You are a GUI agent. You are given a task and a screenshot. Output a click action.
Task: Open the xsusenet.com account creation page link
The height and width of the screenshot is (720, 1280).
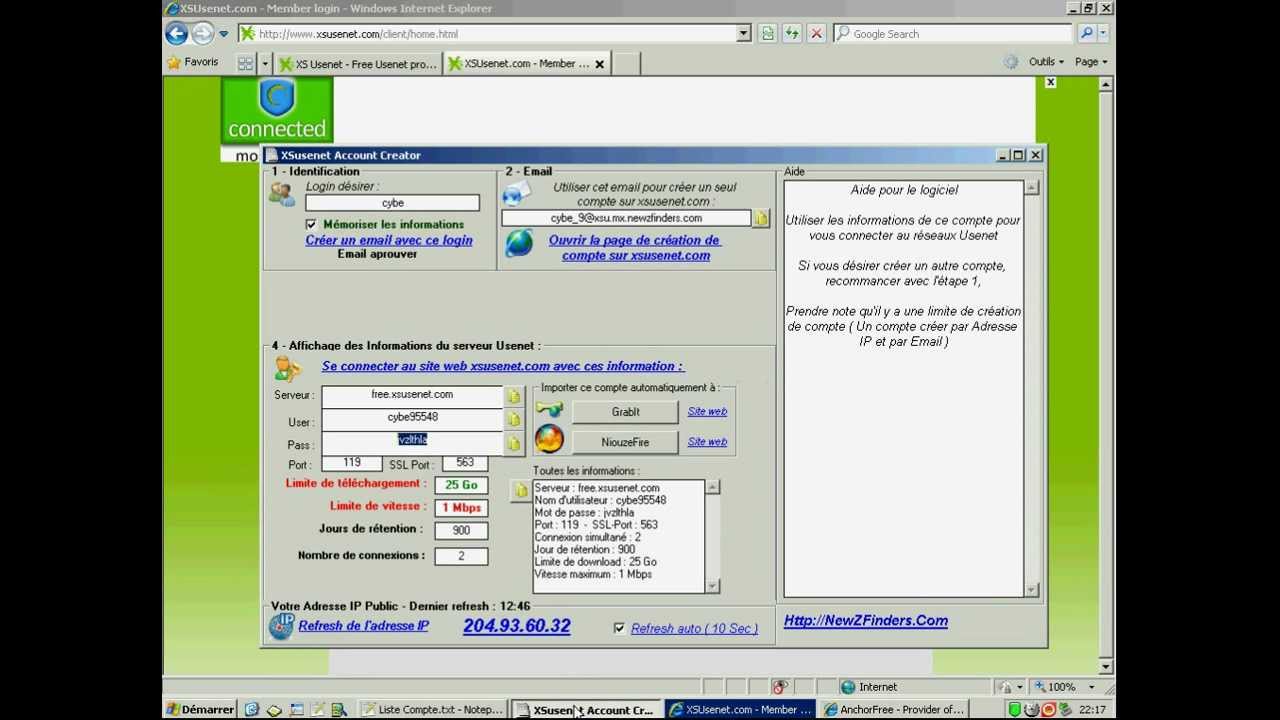click(x=635, y=248)
